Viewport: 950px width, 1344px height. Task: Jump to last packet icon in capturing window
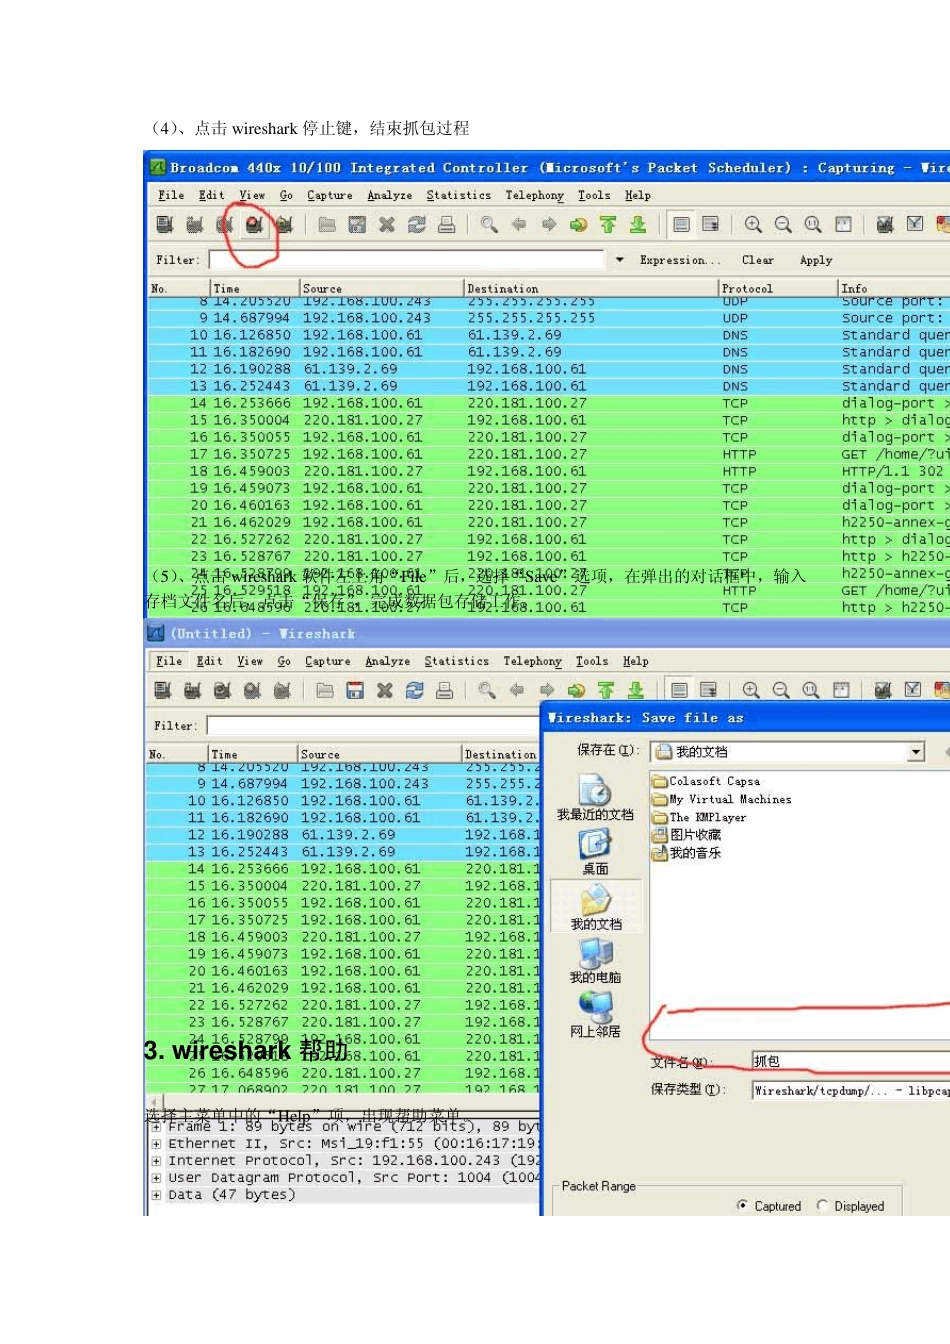[638, 225]
